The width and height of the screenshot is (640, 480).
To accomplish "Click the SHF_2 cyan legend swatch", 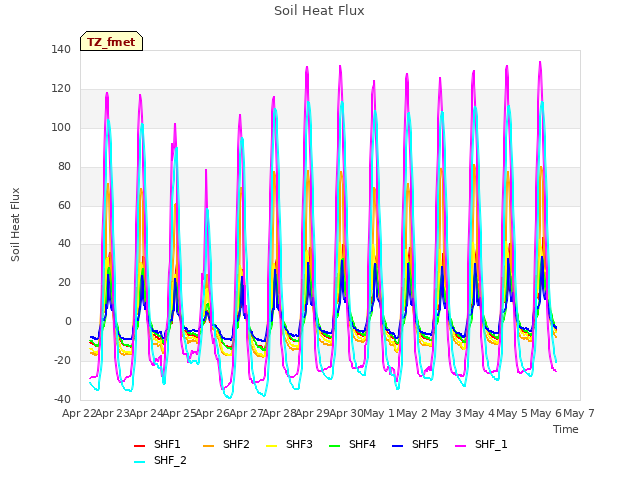I will tap(140, 462).
